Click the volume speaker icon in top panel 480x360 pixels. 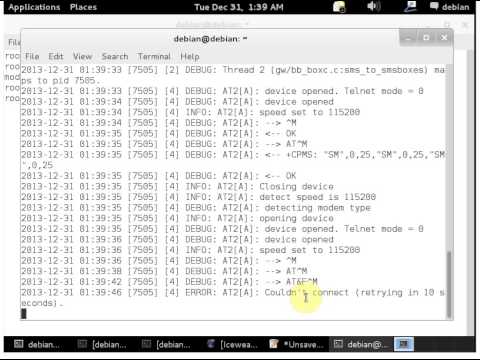[x=373, y=6]
